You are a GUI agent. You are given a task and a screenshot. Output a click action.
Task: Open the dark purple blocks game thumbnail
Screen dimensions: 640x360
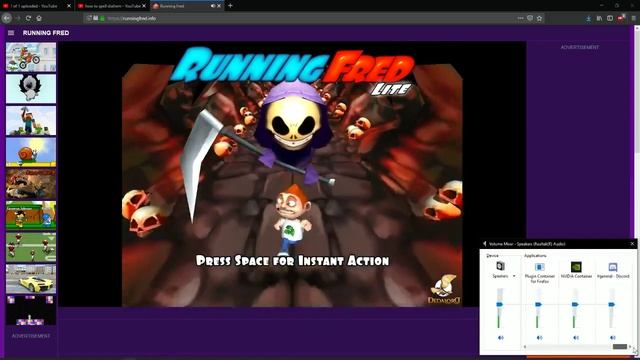coord(31,310)
